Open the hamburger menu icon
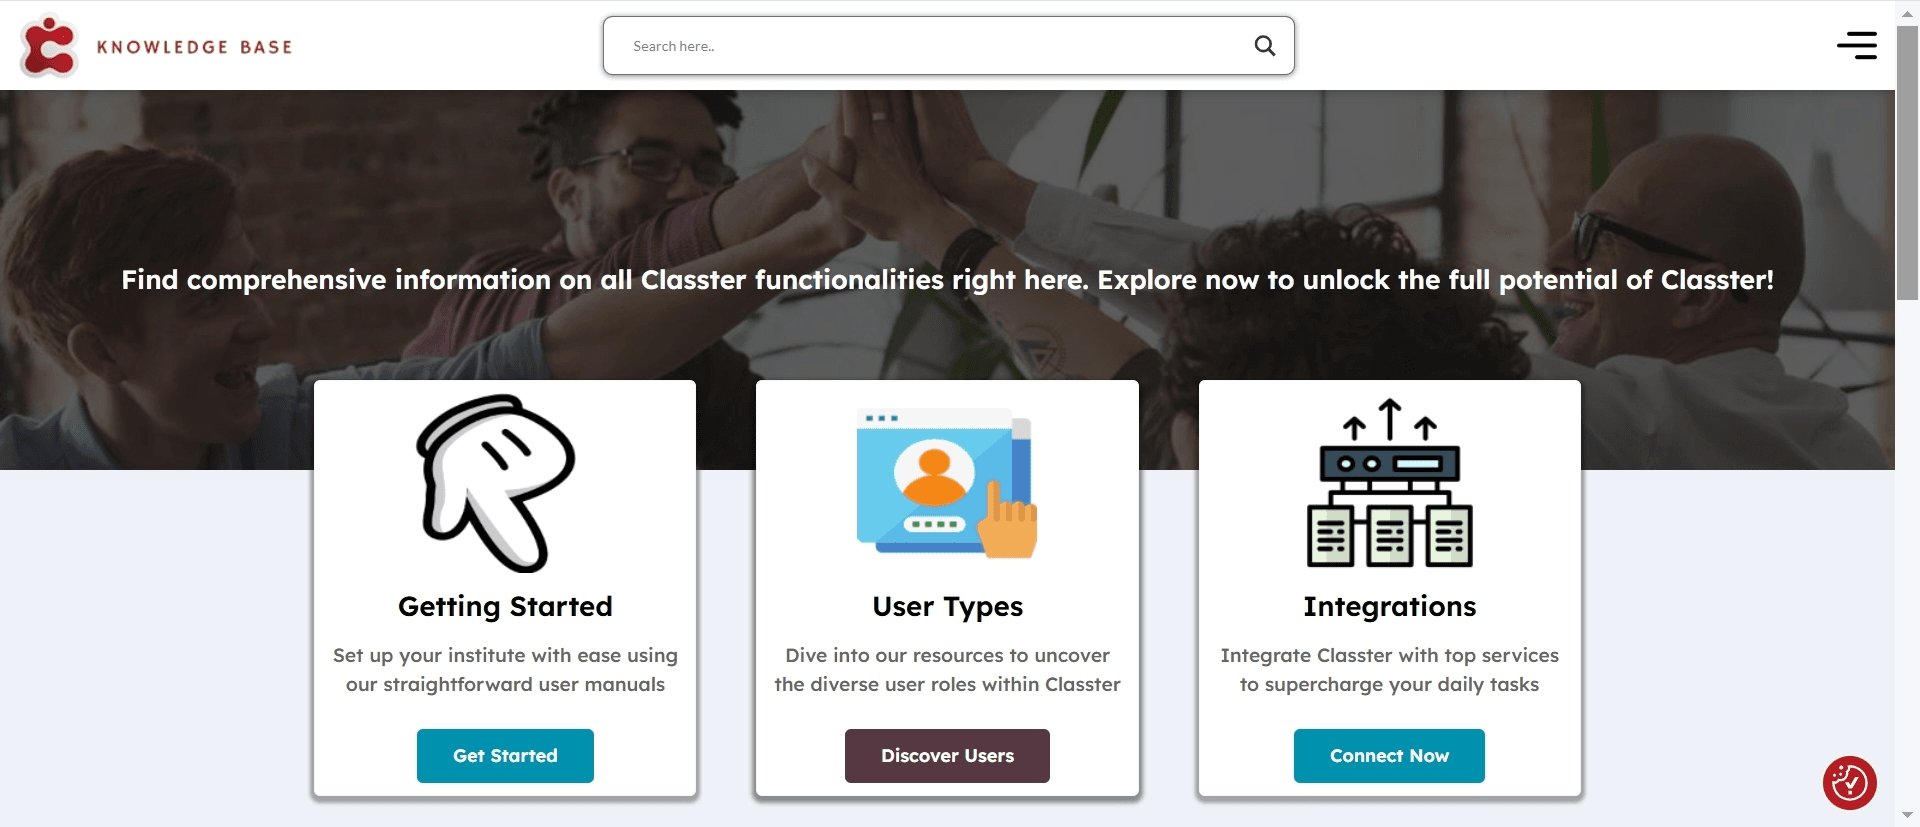1920x827 pixels. pos(1857,45)
